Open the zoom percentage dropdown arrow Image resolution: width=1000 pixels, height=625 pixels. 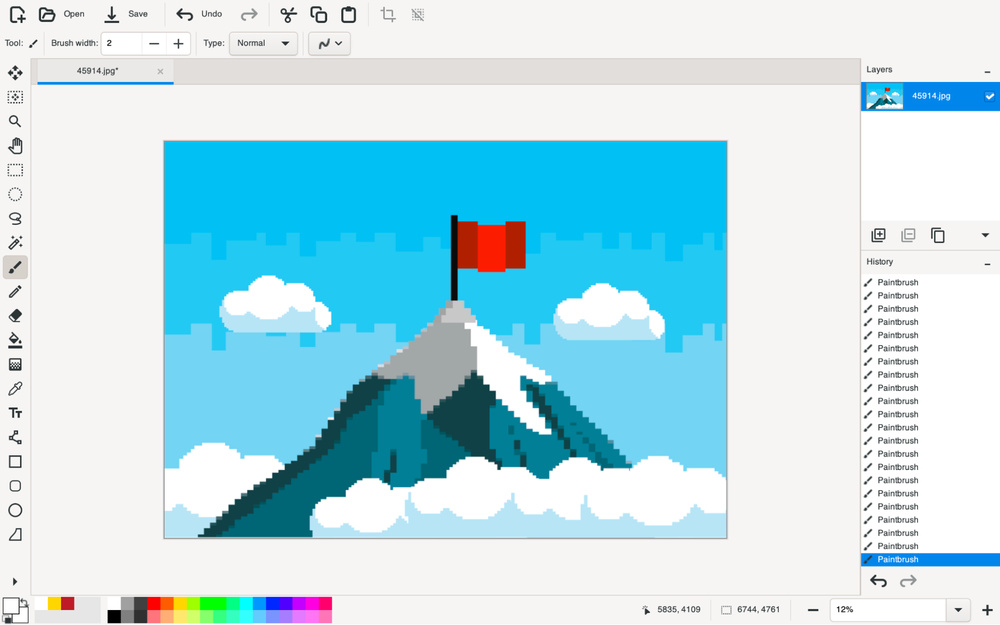coord(957,610)
